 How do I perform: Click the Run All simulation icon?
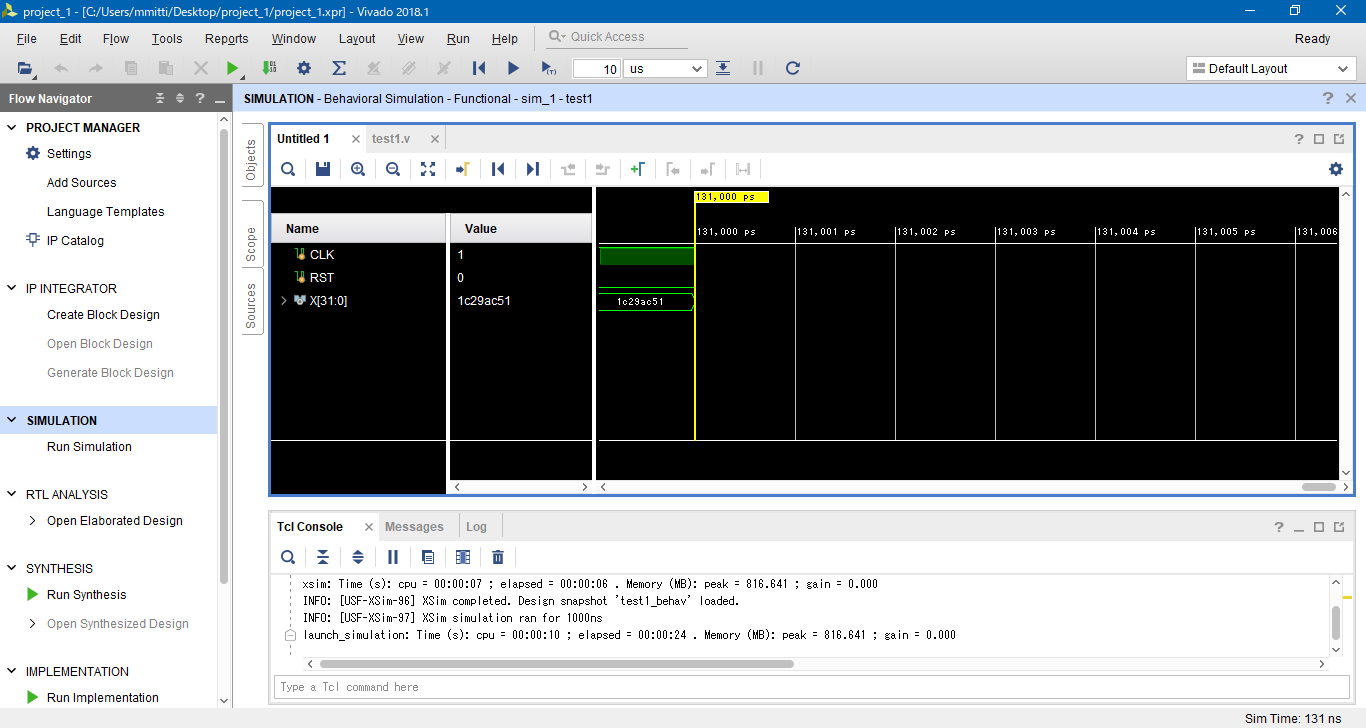pos(513,68)
